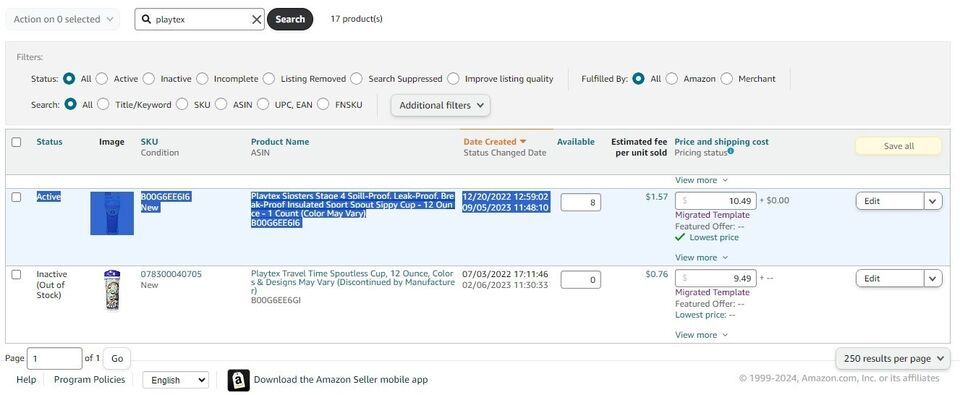This screenshot has width=960, height=395.
Task: Open Edit dropdown arrow for Travel Time row
Action: tap(933, 278)
